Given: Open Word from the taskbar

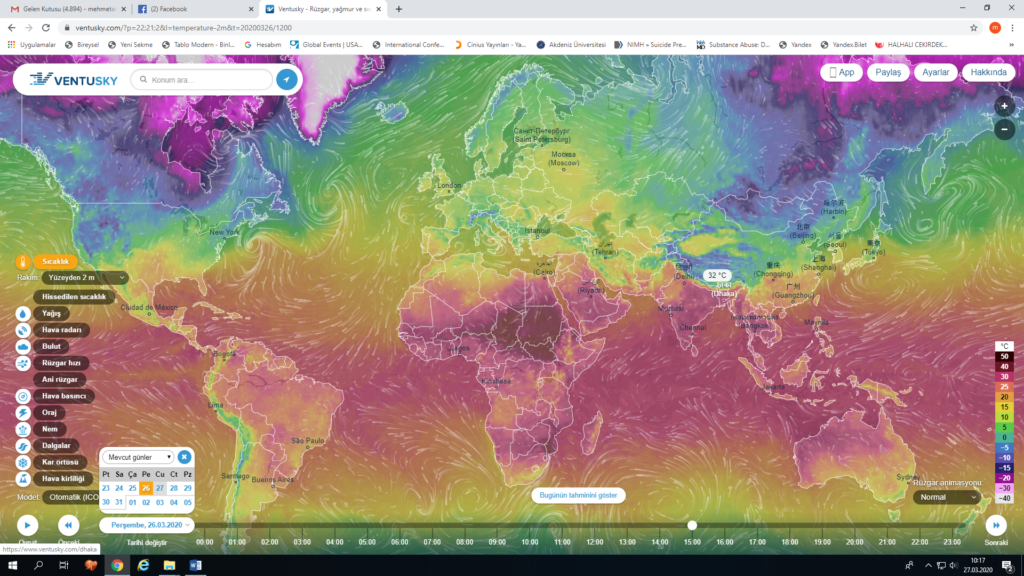Looking at the screenshot, I should coord(195,566).
